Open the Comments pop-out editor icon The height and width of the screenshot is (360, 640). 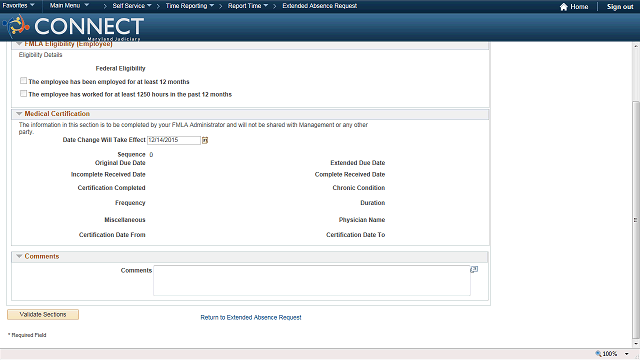(x=474, y=269)
